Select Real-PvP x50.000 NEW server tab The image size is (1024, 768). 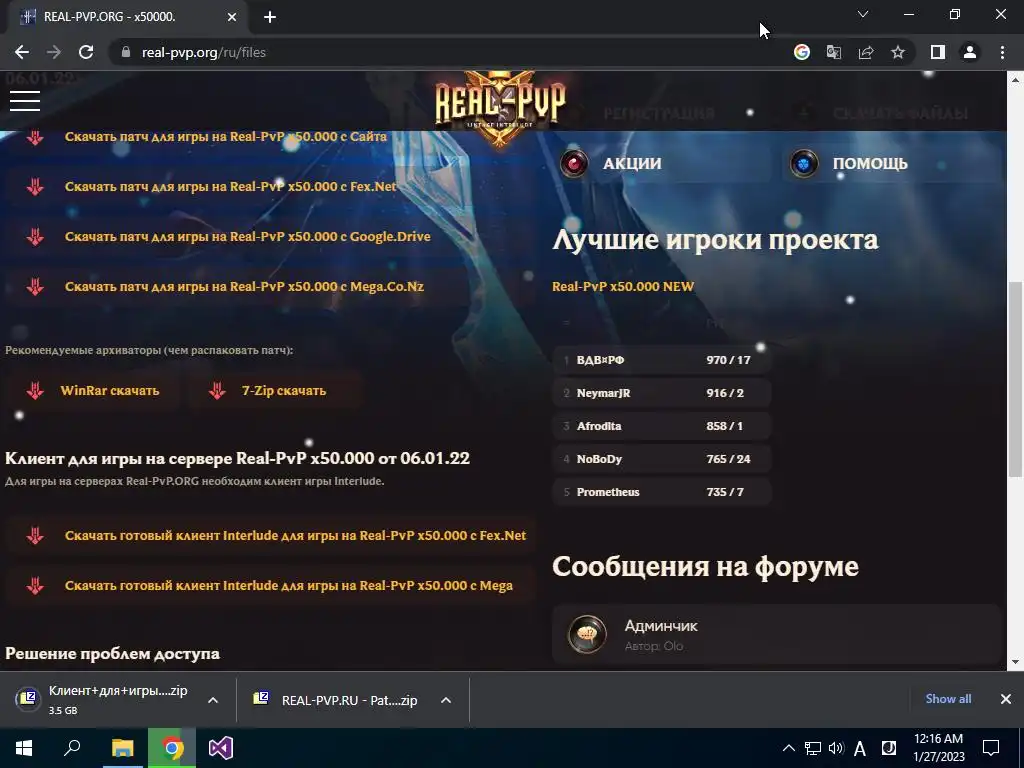[x=623, y=286]
